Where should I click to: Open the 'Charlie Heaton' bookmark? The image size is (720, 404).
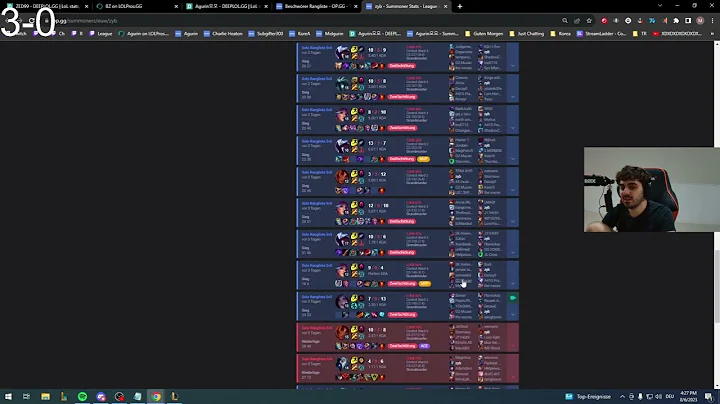pyautogui.click(x=223, y=34)
